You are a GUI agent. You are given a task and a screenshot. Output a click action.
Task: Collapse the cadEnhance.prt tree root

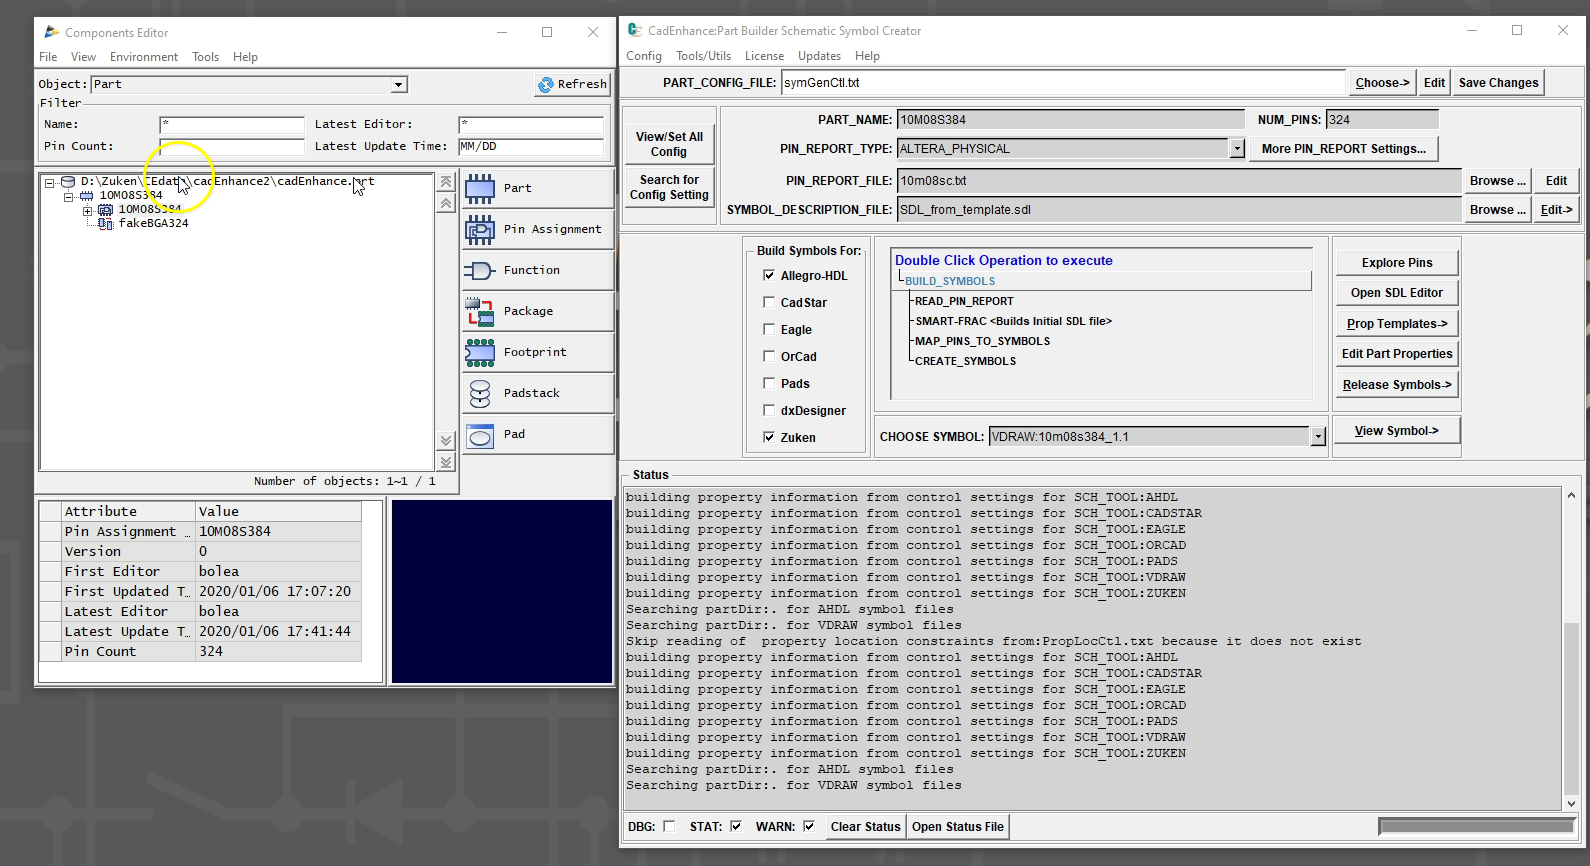[49, 182]
